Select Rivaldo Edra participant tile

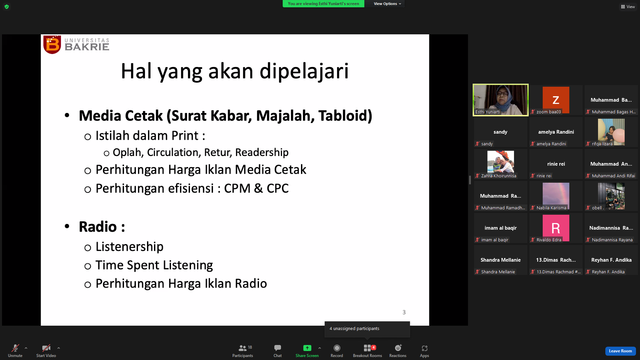[x=556, y=228]
